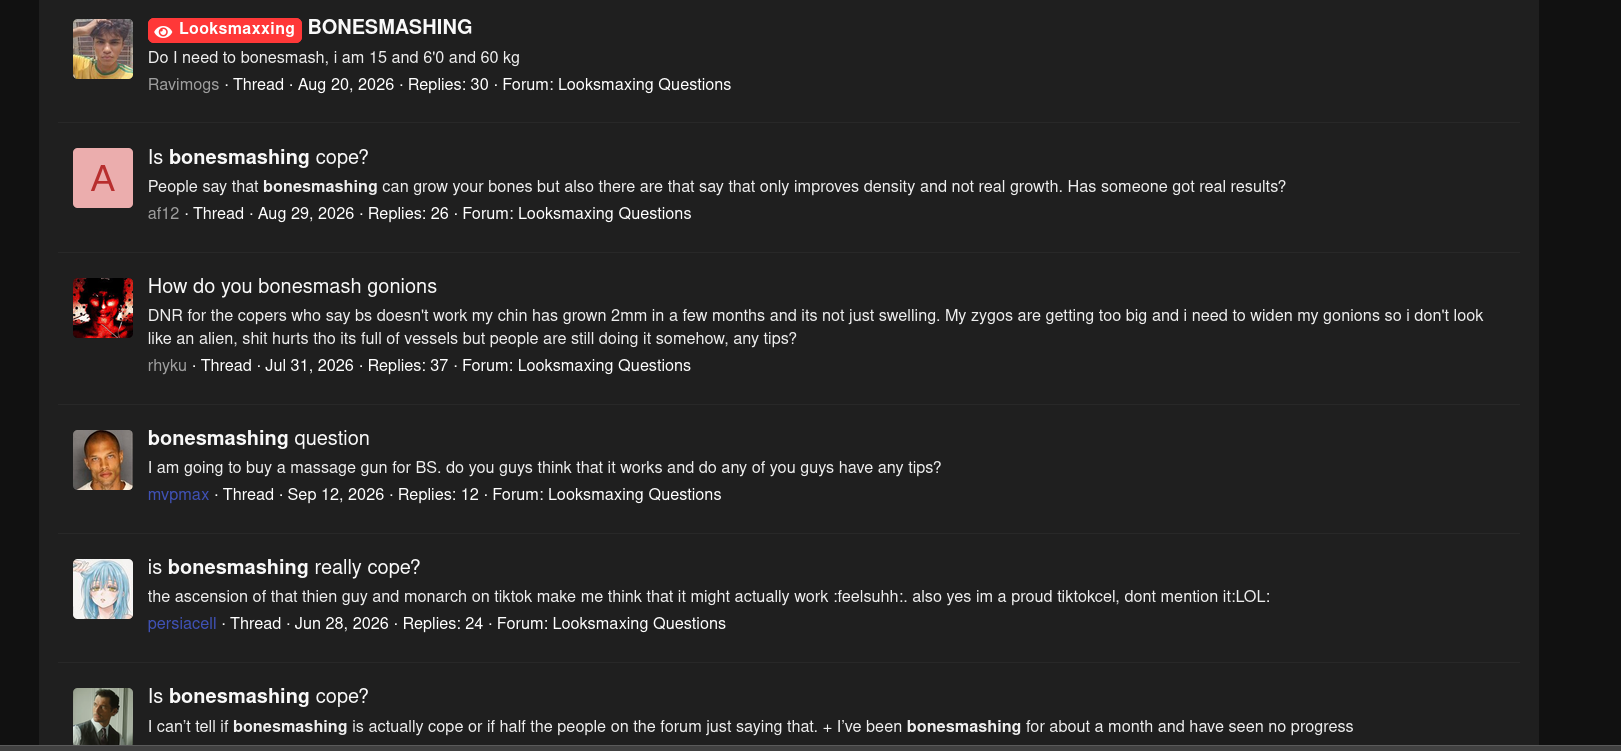Visit persiacell user profile link
Viewport: 1621px width, 751px height.
182,623
